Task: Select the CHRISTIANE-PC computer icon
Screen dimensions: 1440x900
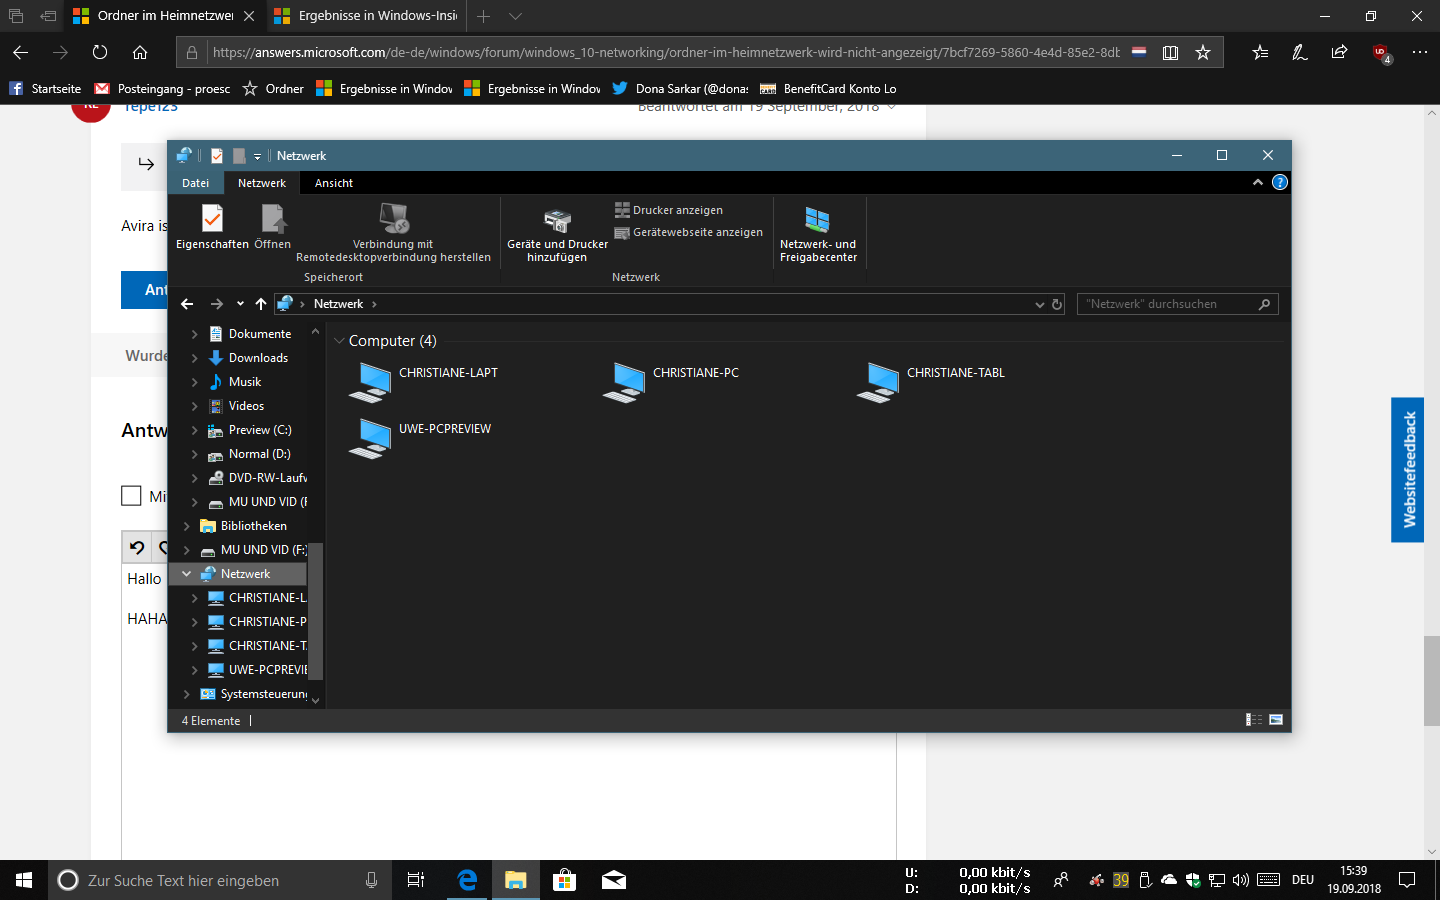Action: tap(672, 383)
